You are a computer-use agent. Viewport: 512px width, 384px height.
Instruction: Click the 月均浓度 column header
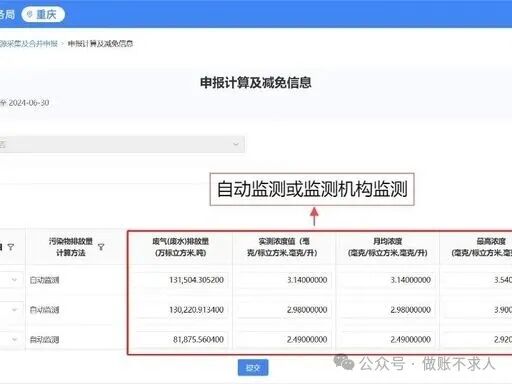[x=388, y=247]
